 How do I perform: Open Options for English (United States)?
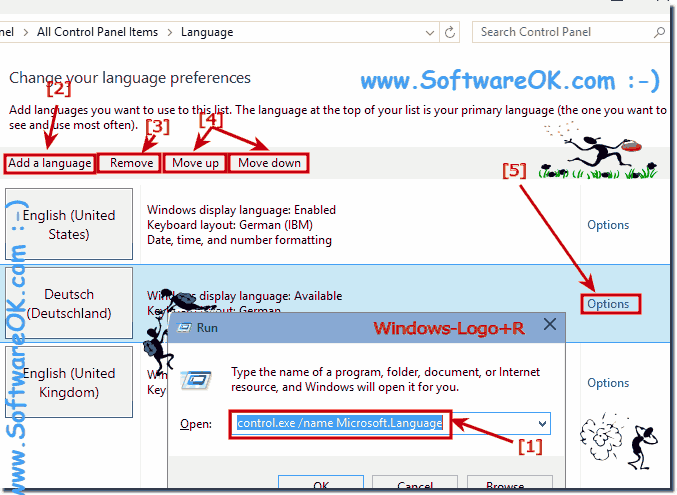[x=608, y=225]
